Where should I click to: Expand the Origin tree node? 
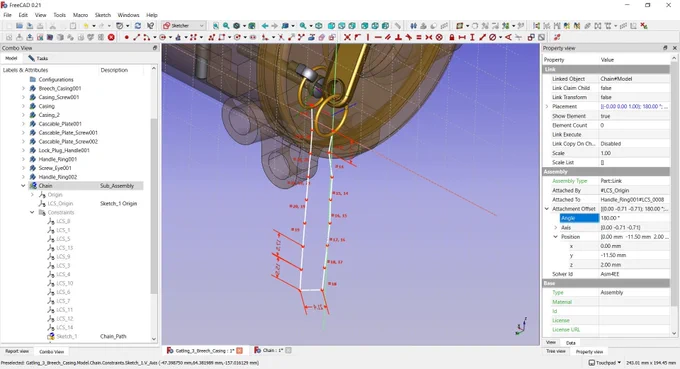[x=32, y=195]
